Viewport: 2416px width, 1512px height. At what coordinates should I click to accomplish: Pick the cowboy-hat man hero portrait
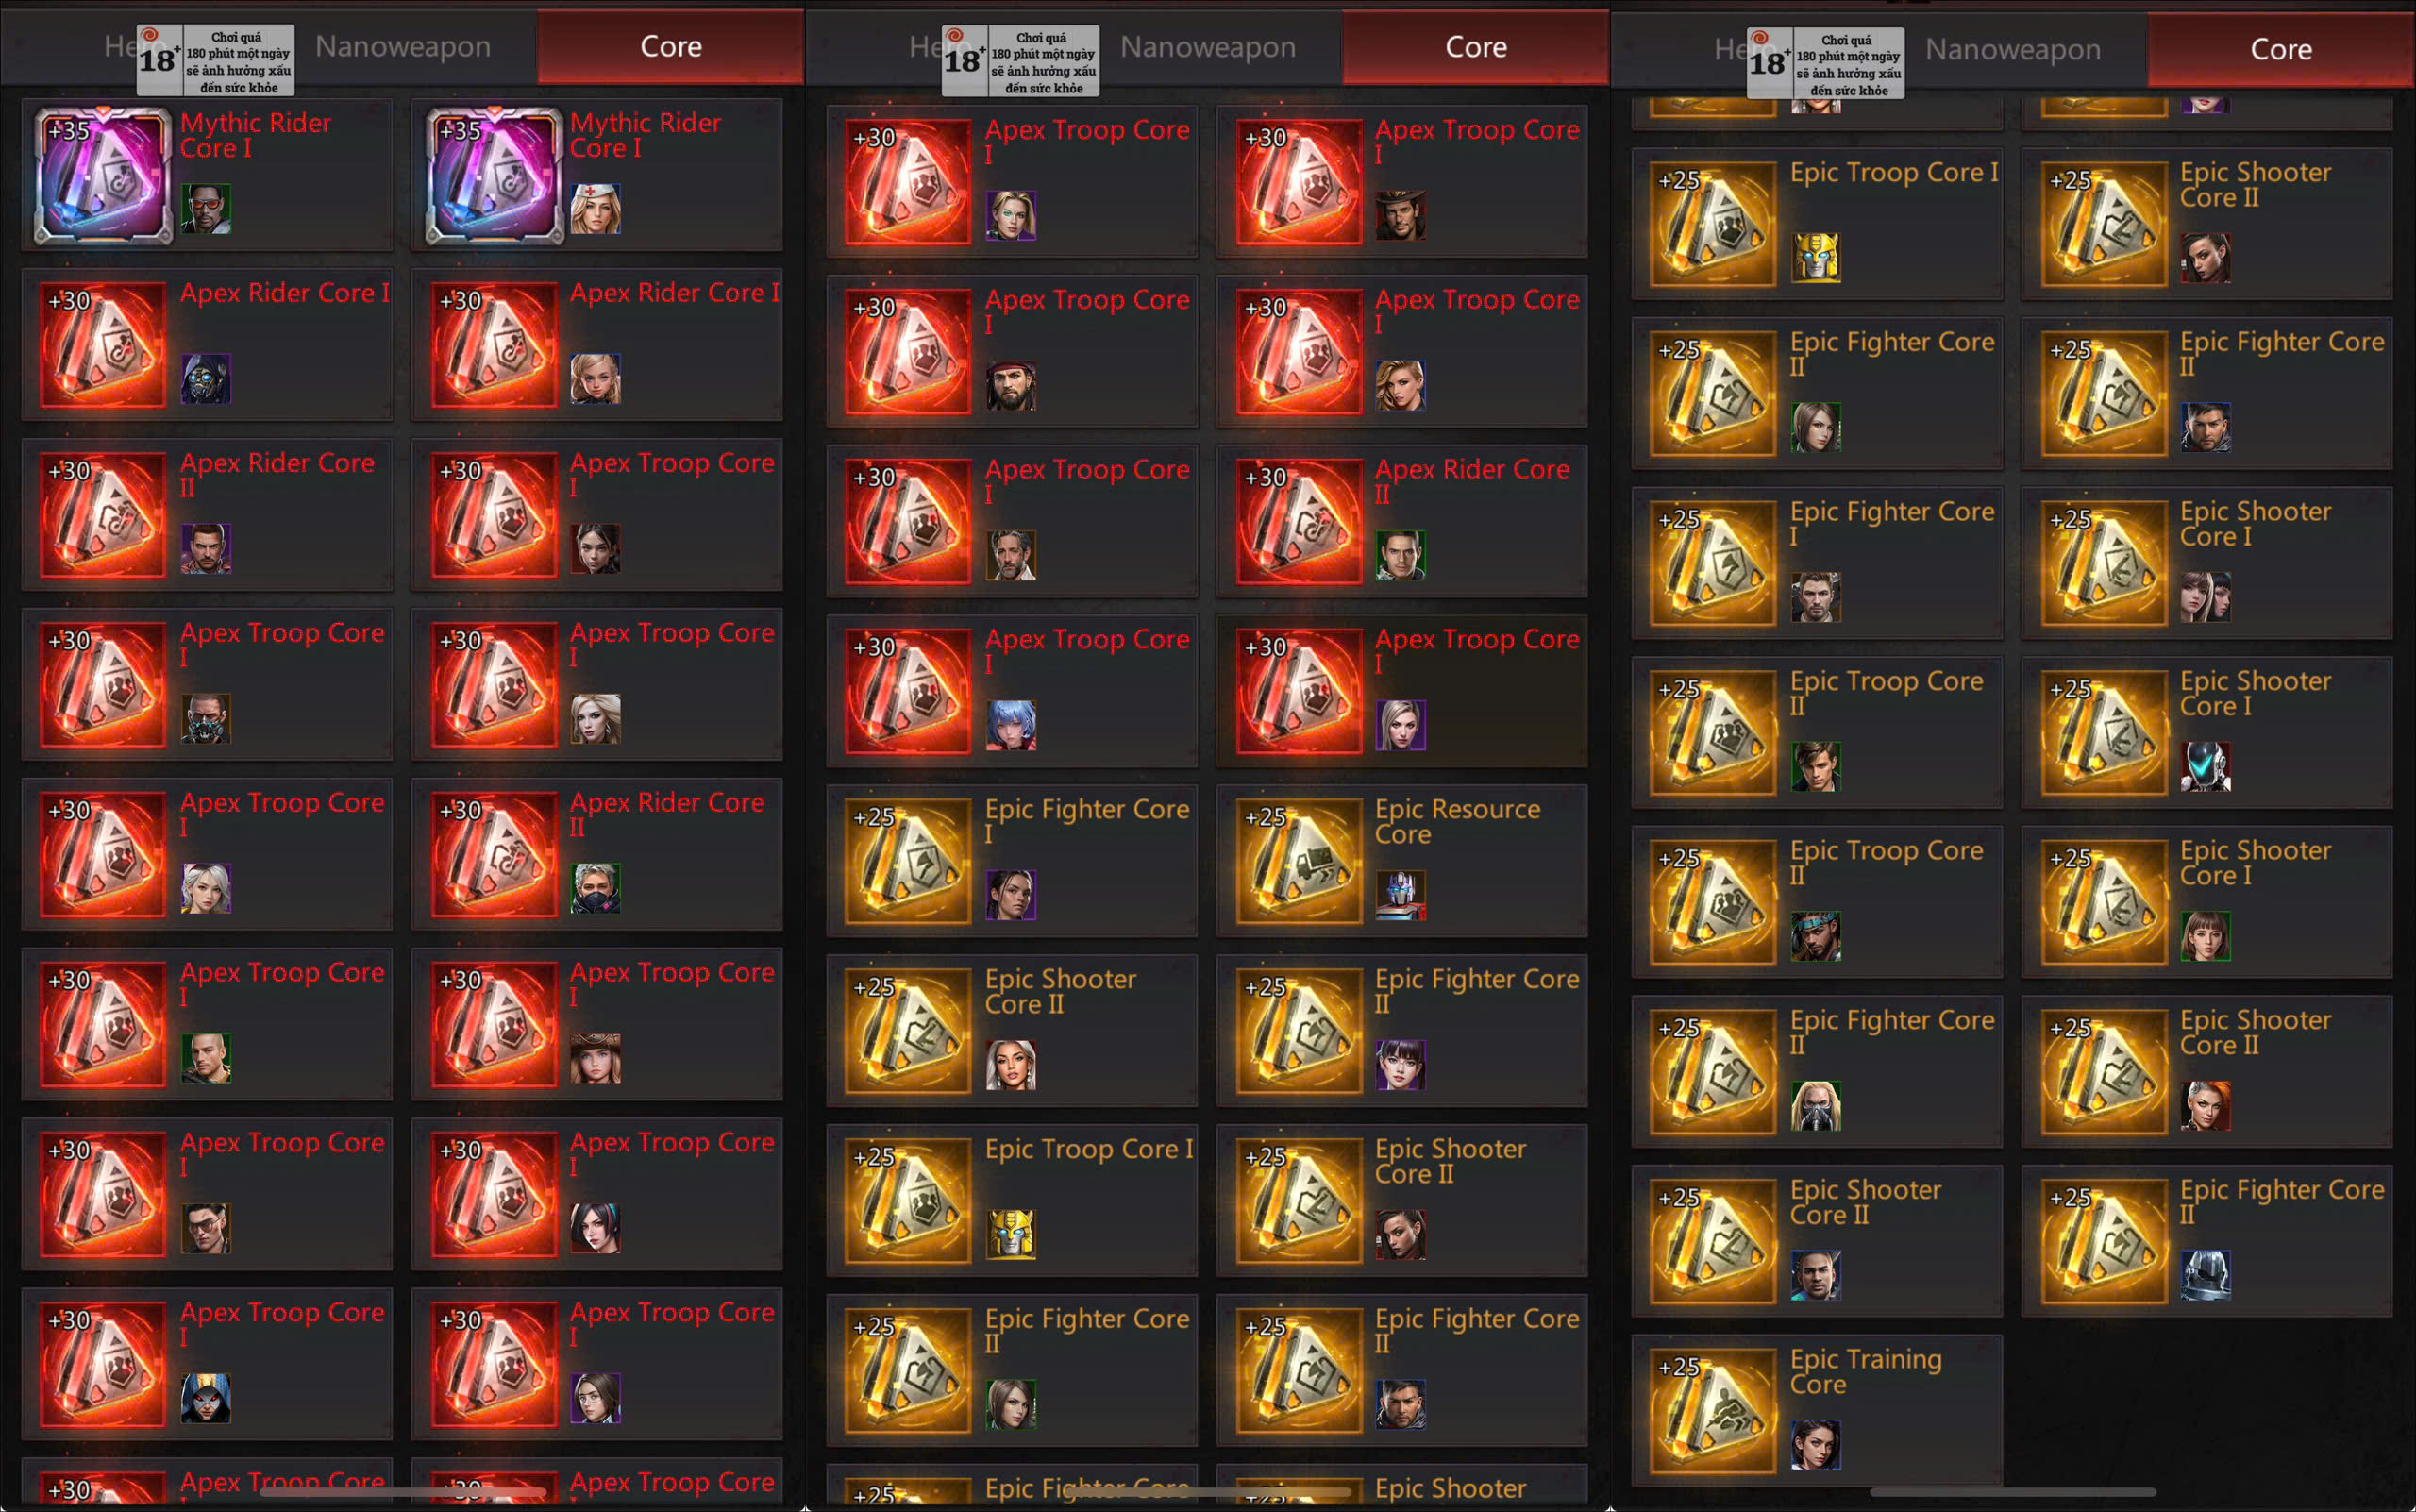coord(1400,215)
